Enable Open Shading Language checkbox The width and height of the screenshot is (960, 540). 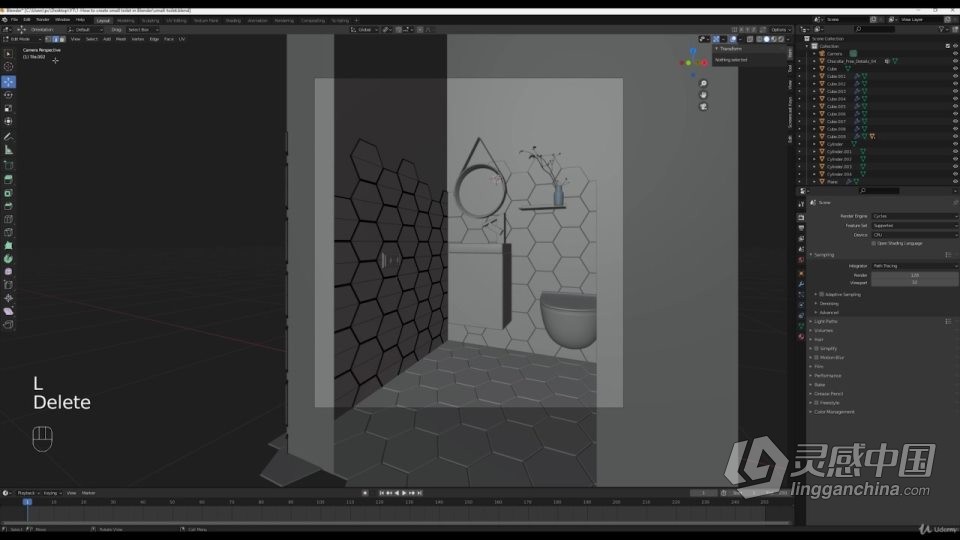pos(874,243)
